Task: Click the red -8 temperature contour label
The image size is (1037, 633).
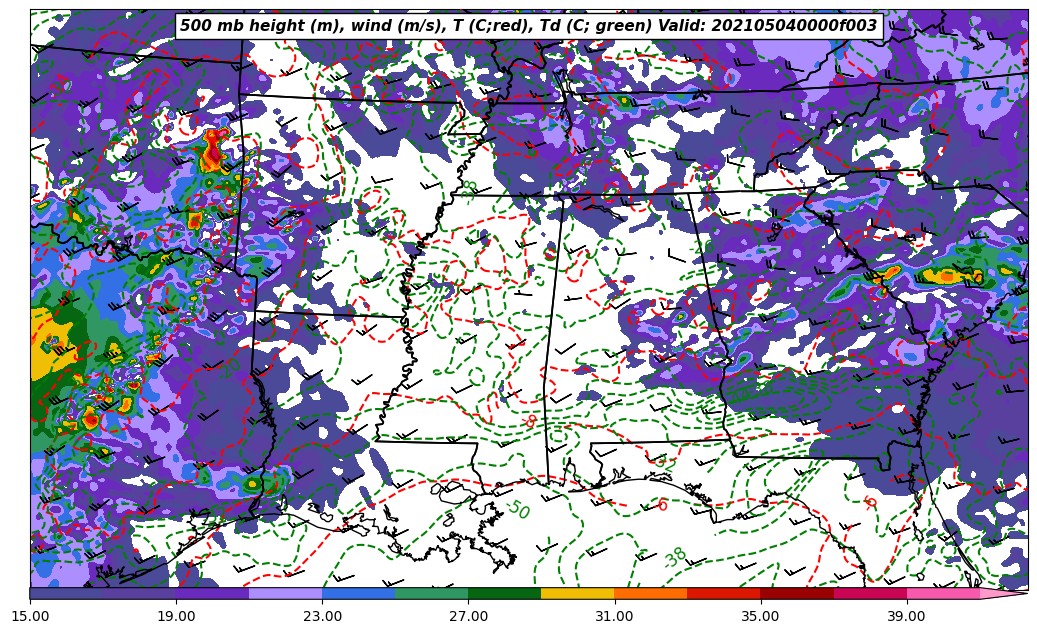Action: pos(530,422)
